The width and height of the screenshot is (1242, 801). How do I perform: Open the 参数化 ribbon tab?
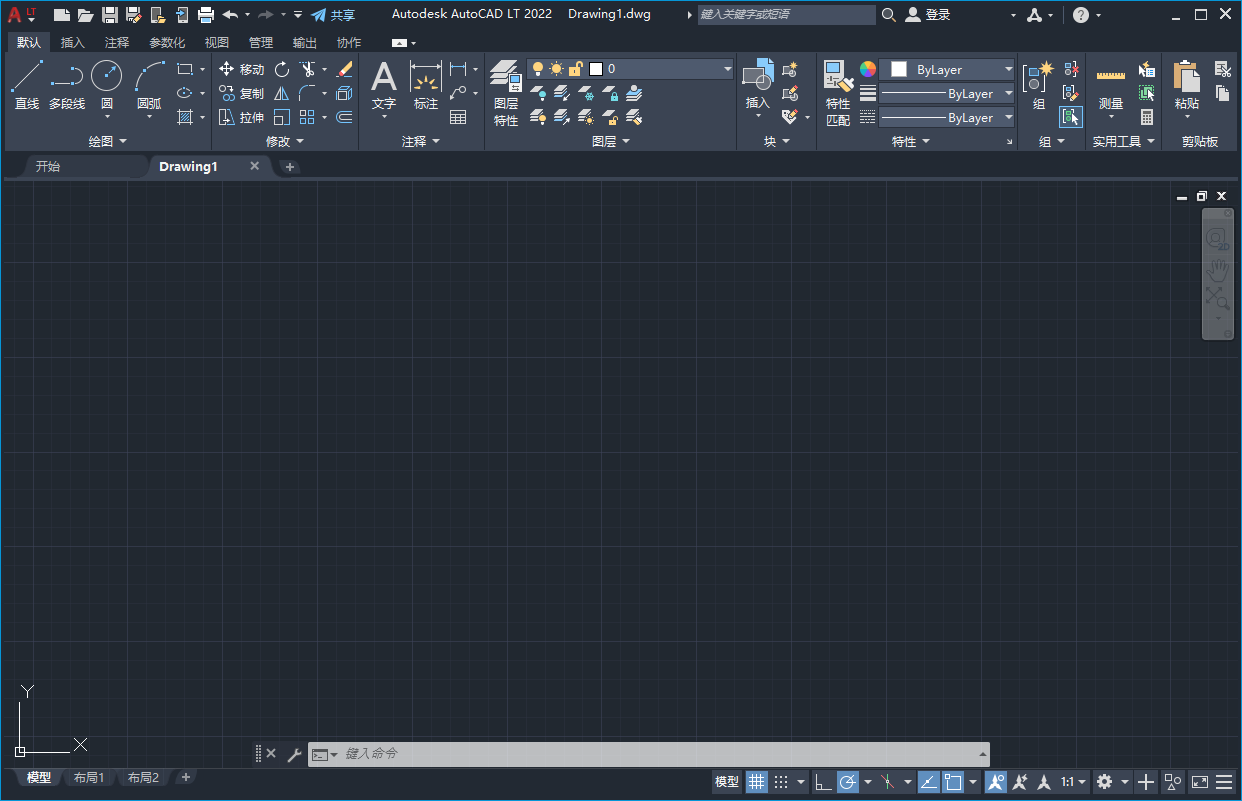(167, 43)
